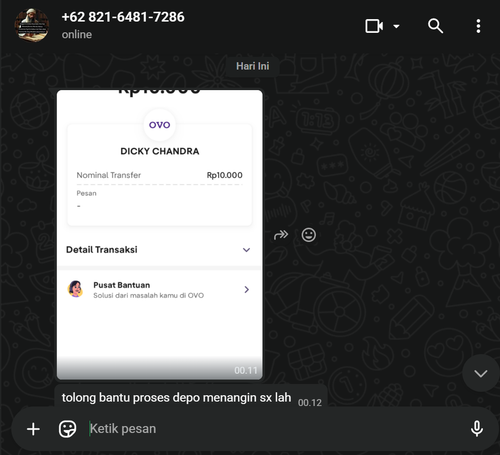The width and height of the screenshot is (500, 455).
Task: Click the 'online' status text
Action: tap(77, 34)
